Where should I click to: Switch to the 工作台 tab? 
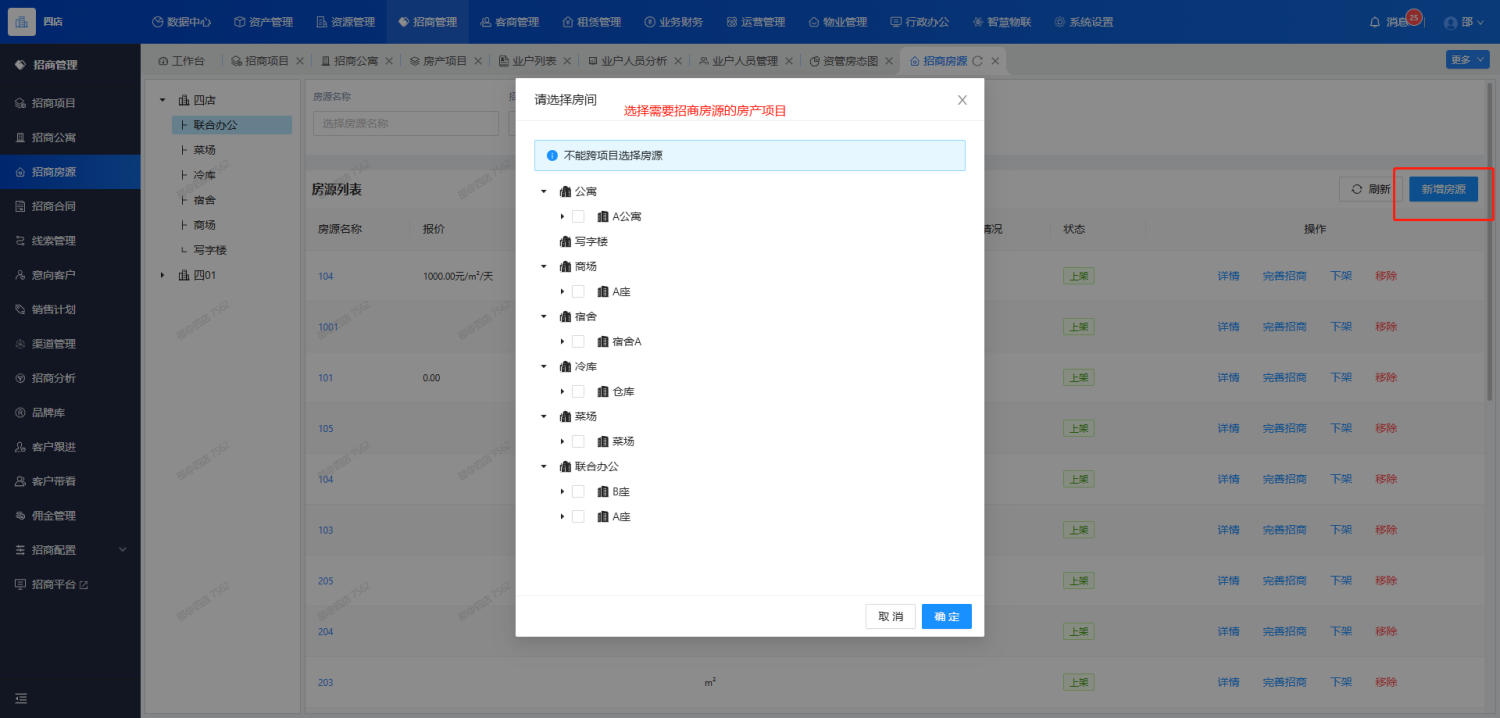click(x=181, y=61)
